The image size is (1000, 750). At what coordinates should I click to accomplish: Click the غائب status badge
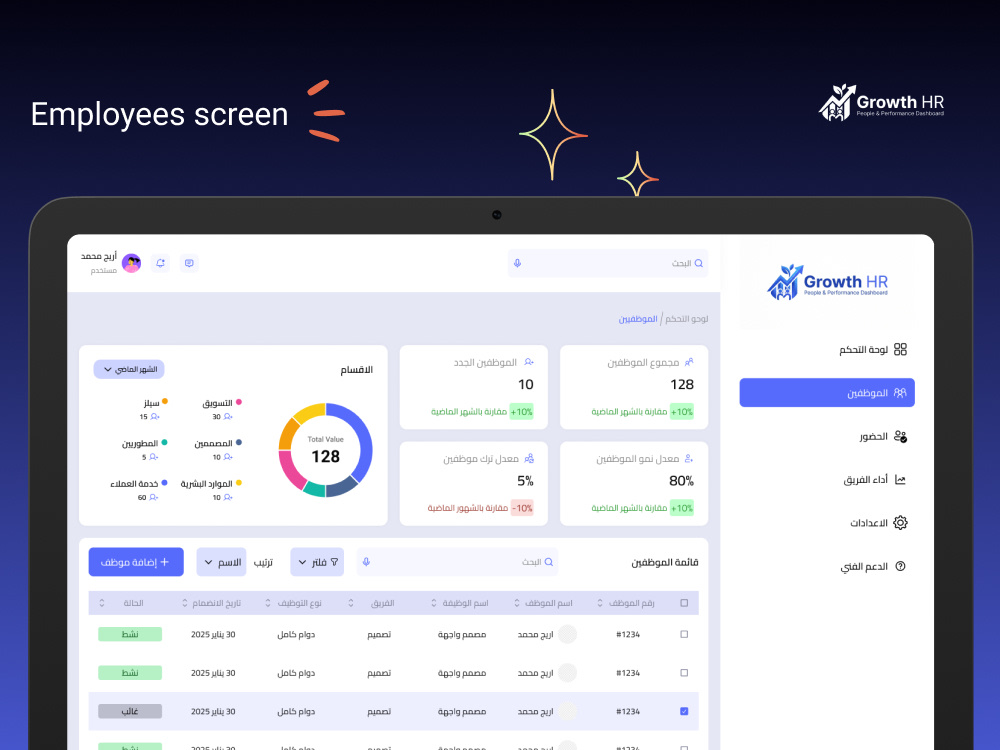(x=130, y=711)
